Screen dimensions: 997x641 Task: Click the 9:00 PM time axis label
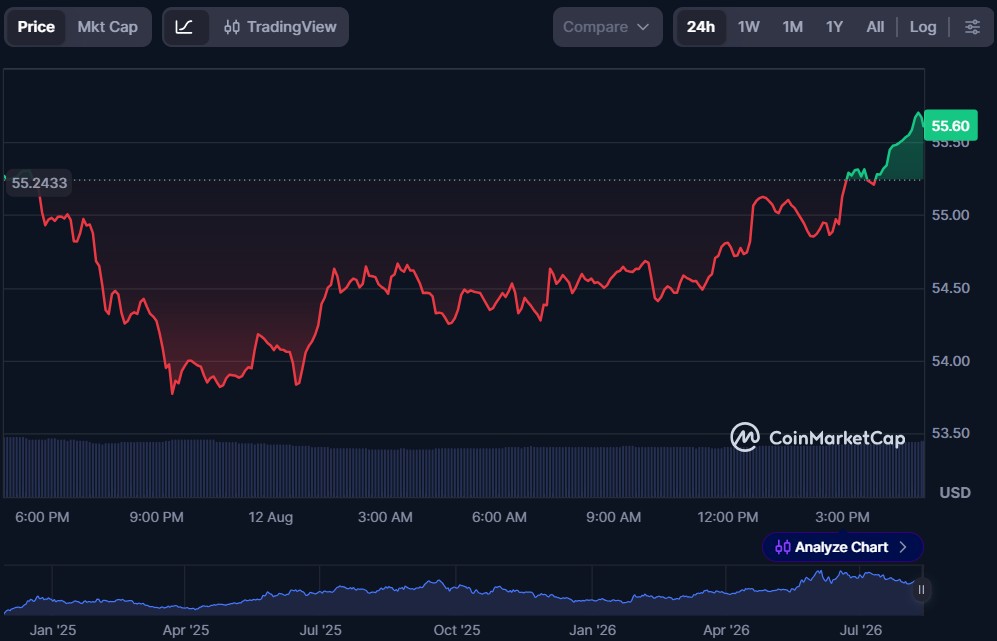point(156,518)
